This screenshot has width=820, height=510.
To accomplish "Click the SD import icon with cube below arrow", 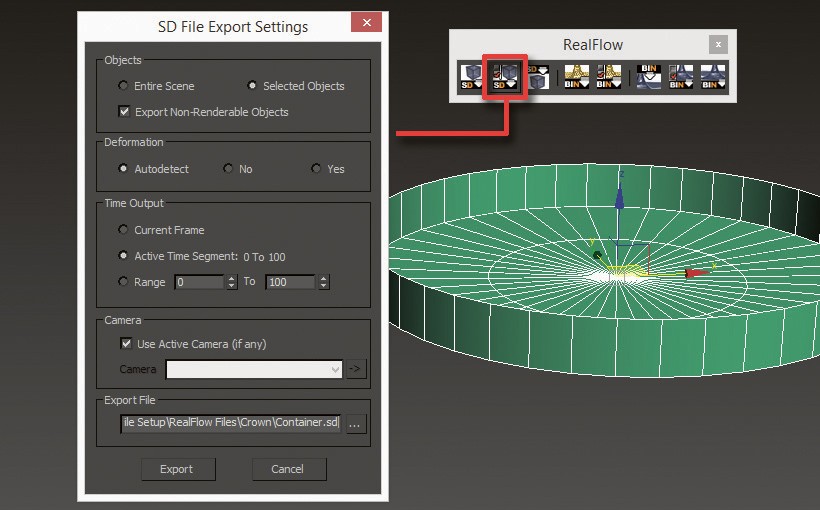I will point(538,77).
